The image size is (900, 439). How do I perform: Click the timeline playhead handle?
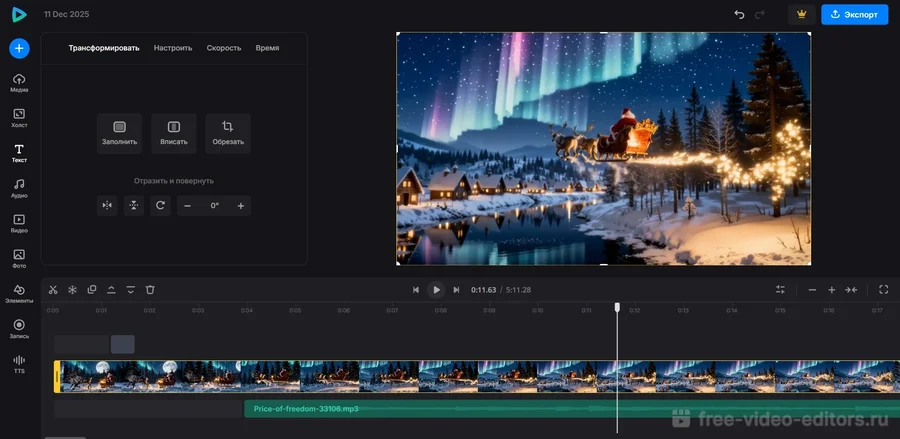pyautogui.click(x=618, y=307)
